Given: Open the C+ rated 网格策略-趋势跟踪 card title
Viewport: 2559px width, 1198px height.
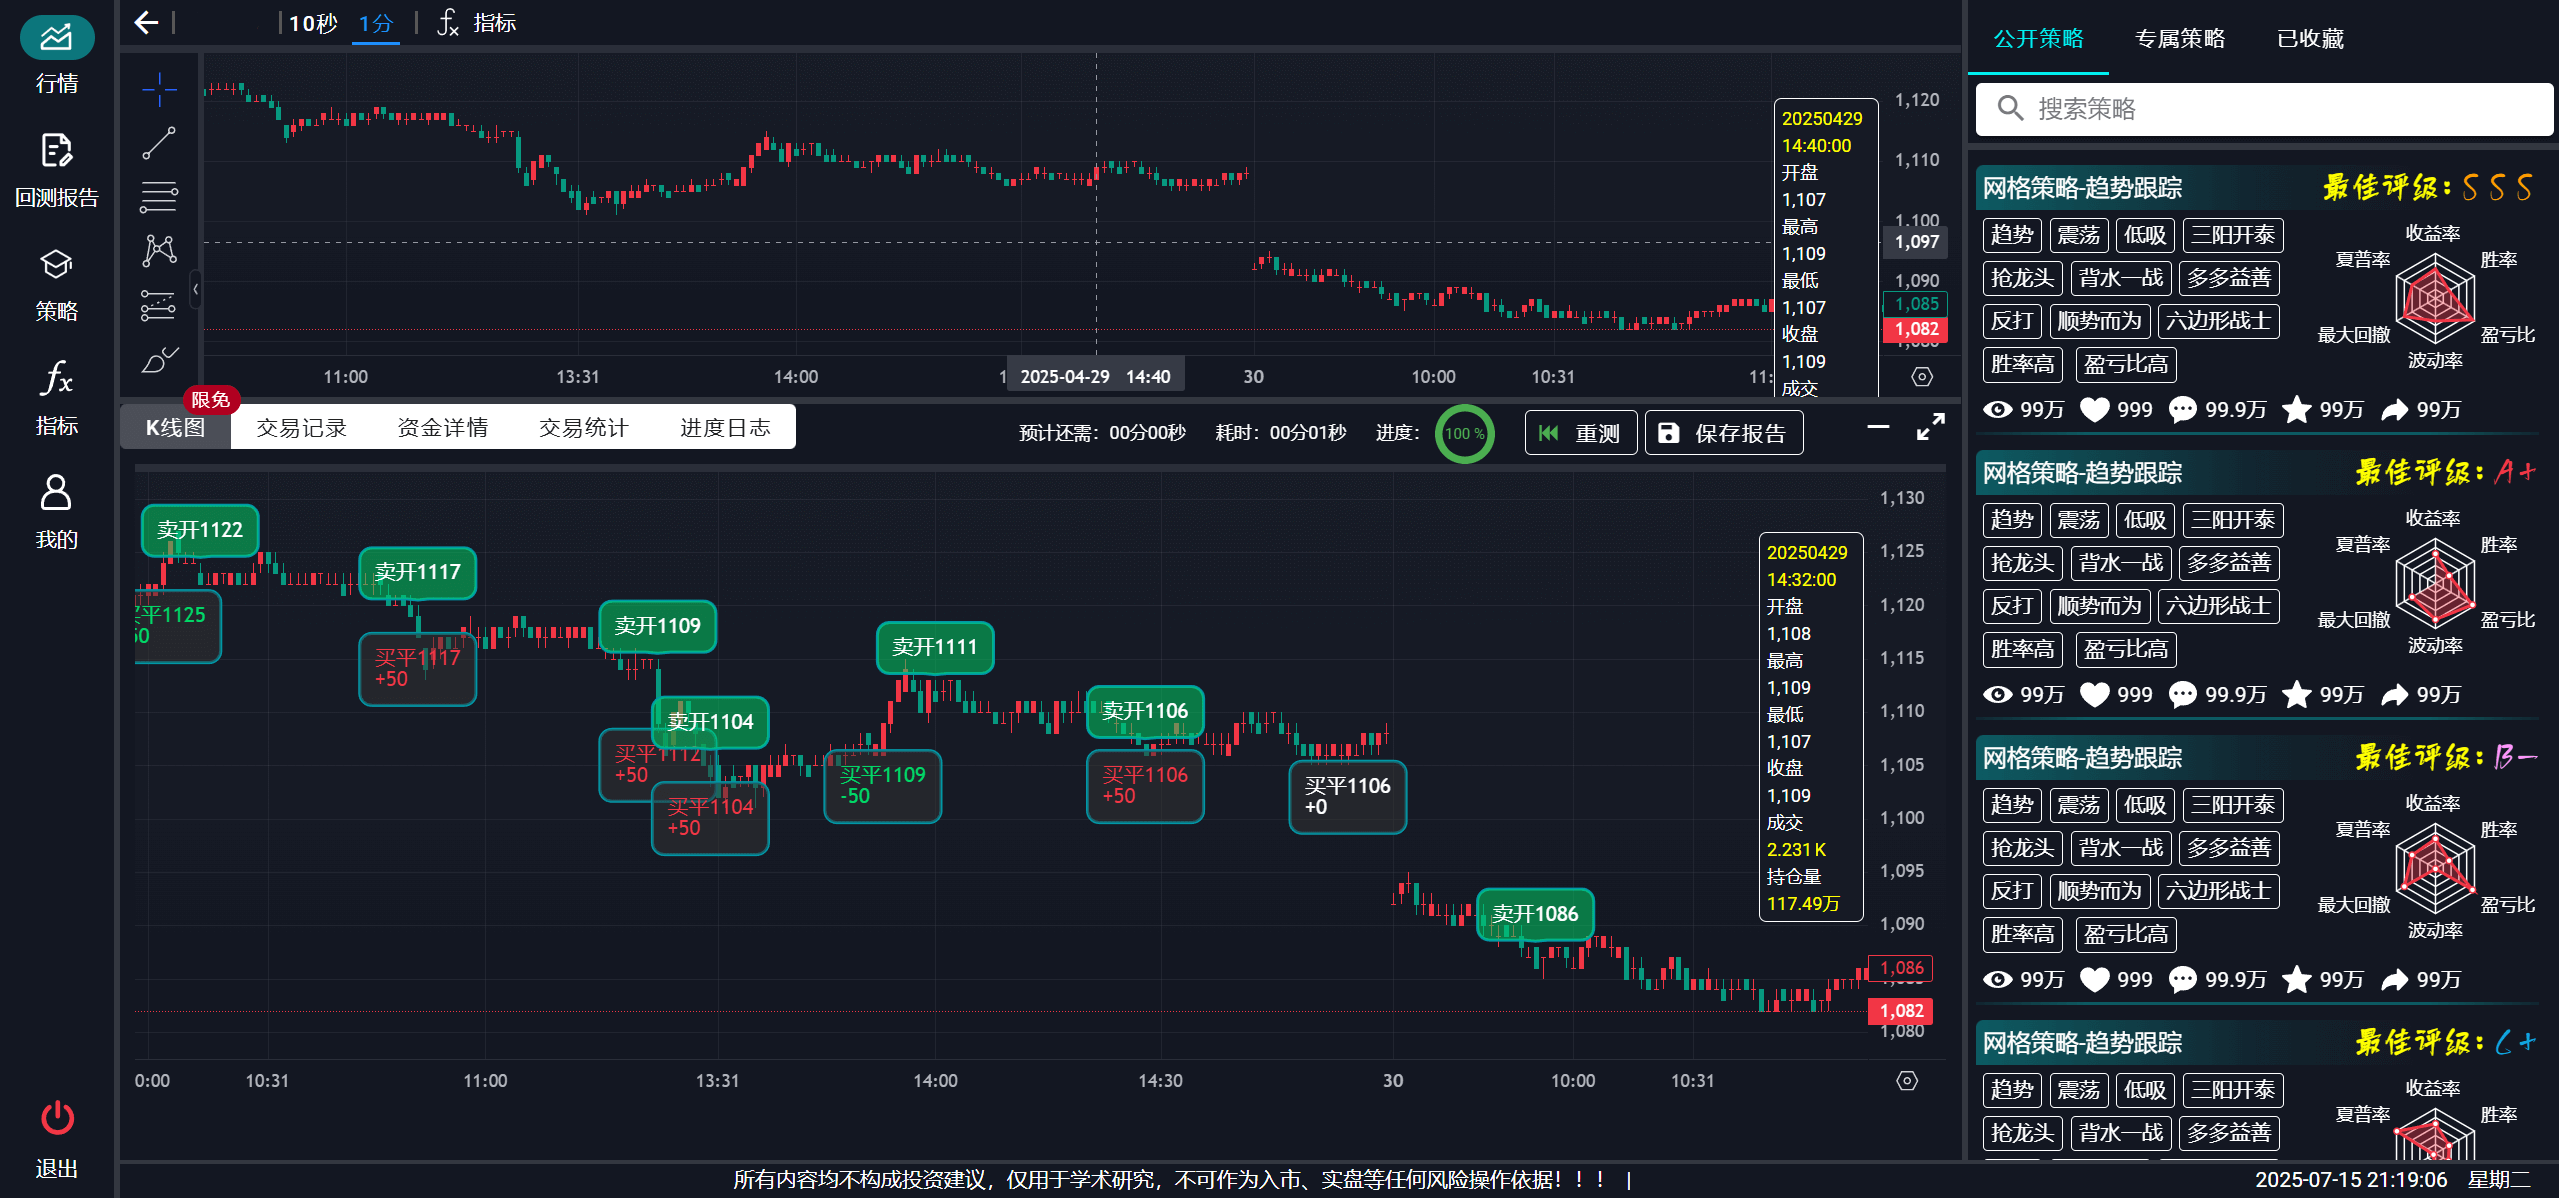Looking at the screenshot, I should [2083, 1043].
